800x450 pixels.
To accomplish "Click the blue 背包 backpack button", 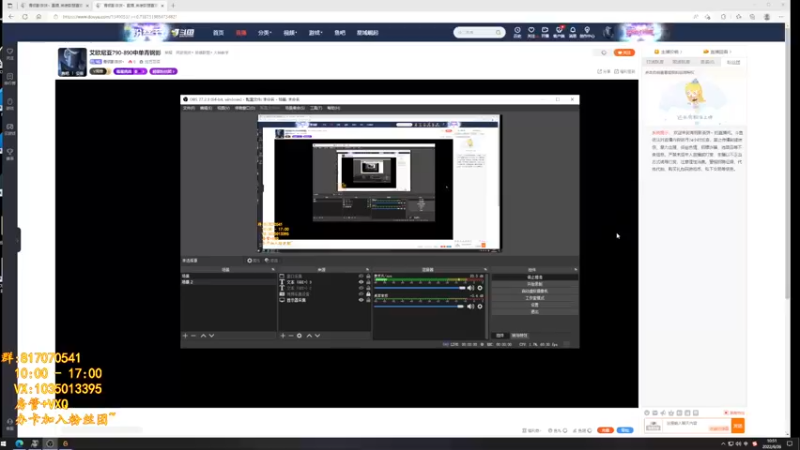I will coord(625,430).
